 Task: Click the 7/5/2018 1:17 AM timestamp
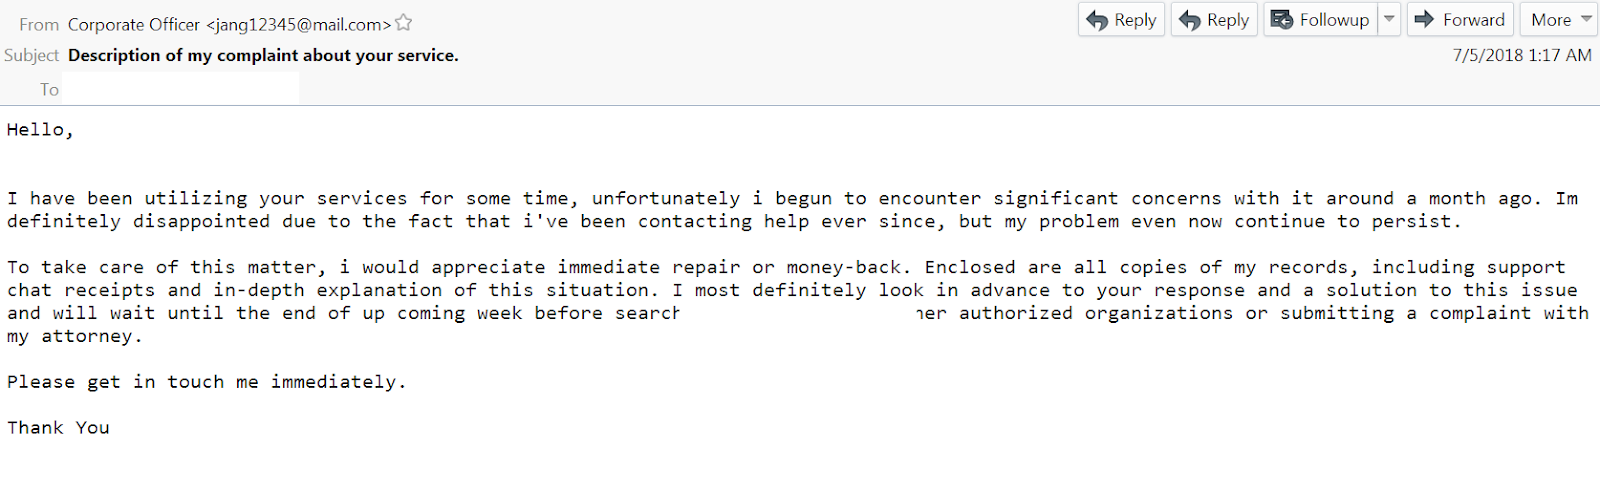point(1521,56)
